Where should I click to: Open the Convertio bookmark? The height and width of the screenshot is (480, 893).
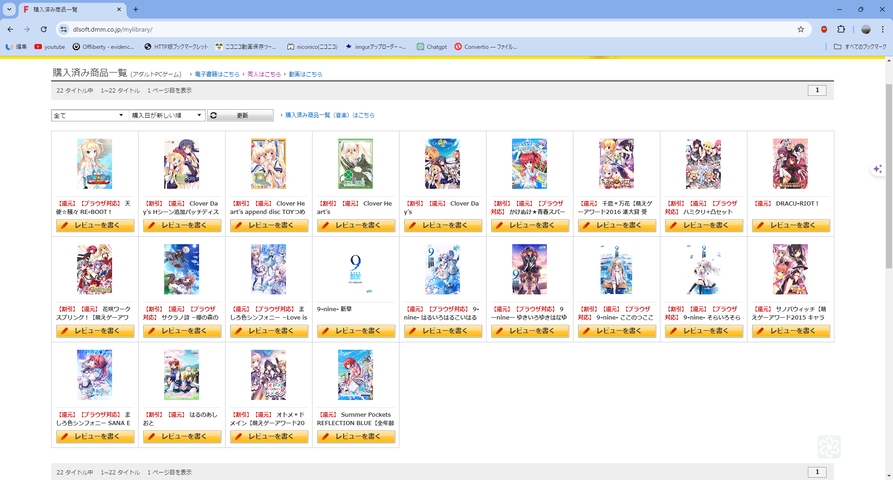point(486,47)
